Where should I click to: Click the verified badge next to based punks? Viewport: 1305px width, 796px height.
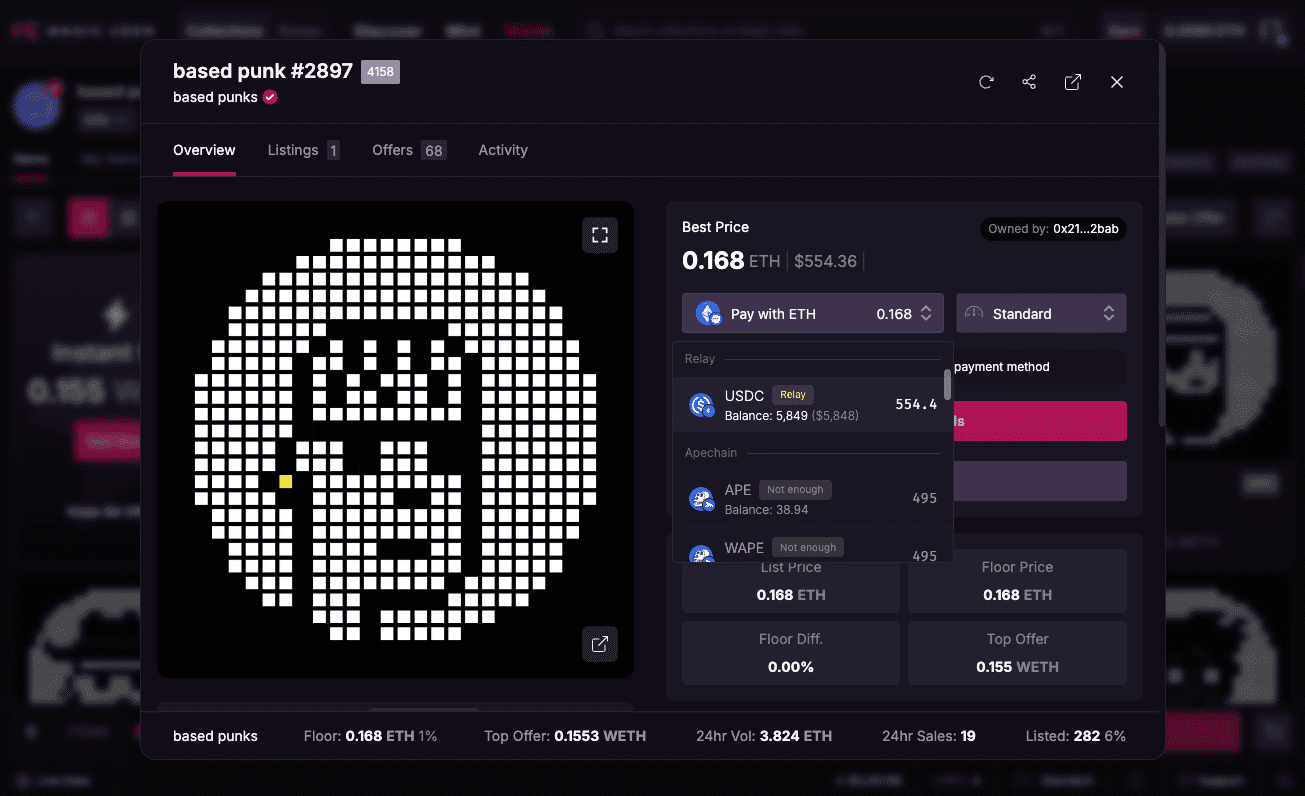click(270, 97)
